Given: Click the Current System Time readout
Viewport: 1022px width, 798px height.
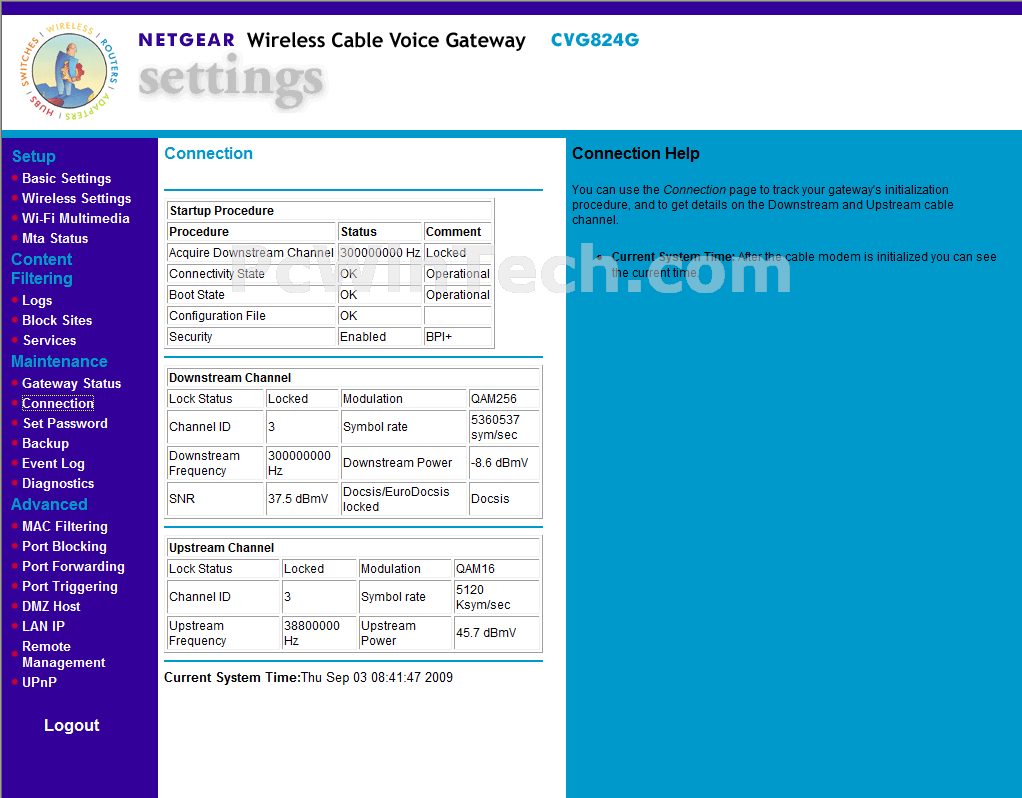Looking at the screenshot, I should (x=308, y=677).
